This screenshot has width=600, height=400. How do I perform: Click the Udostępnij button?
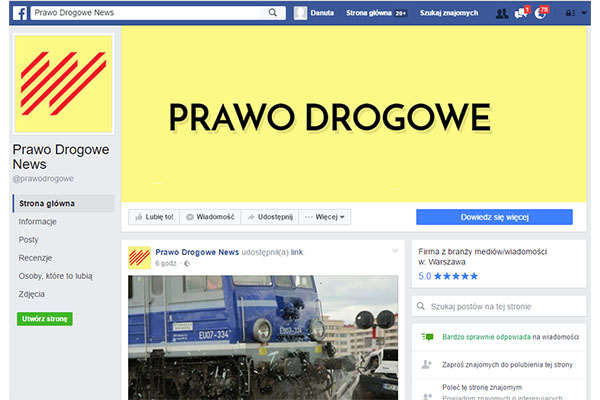(270, 217)
